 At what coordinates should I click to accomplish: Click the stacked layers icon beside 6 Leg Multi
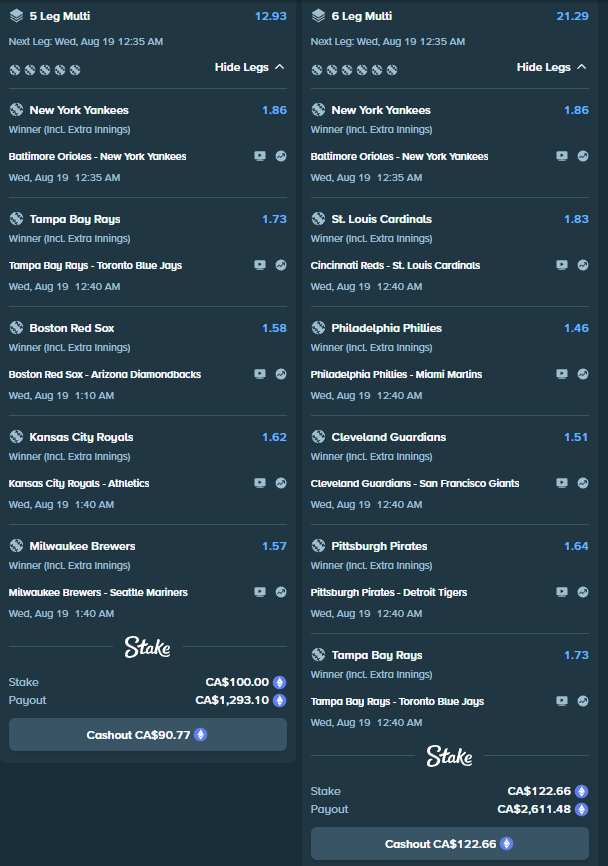tap(319, 16)
